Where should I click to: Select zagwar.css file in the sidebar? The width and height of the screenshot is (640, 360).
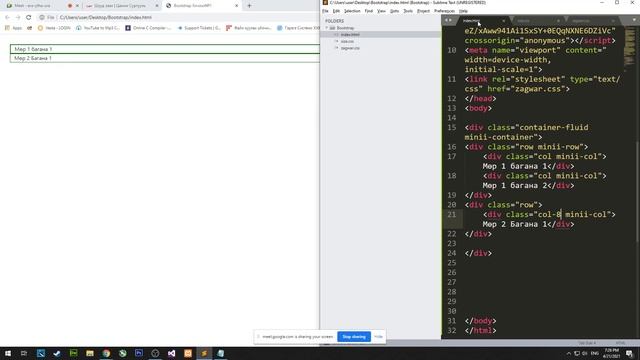click(350, 48)
